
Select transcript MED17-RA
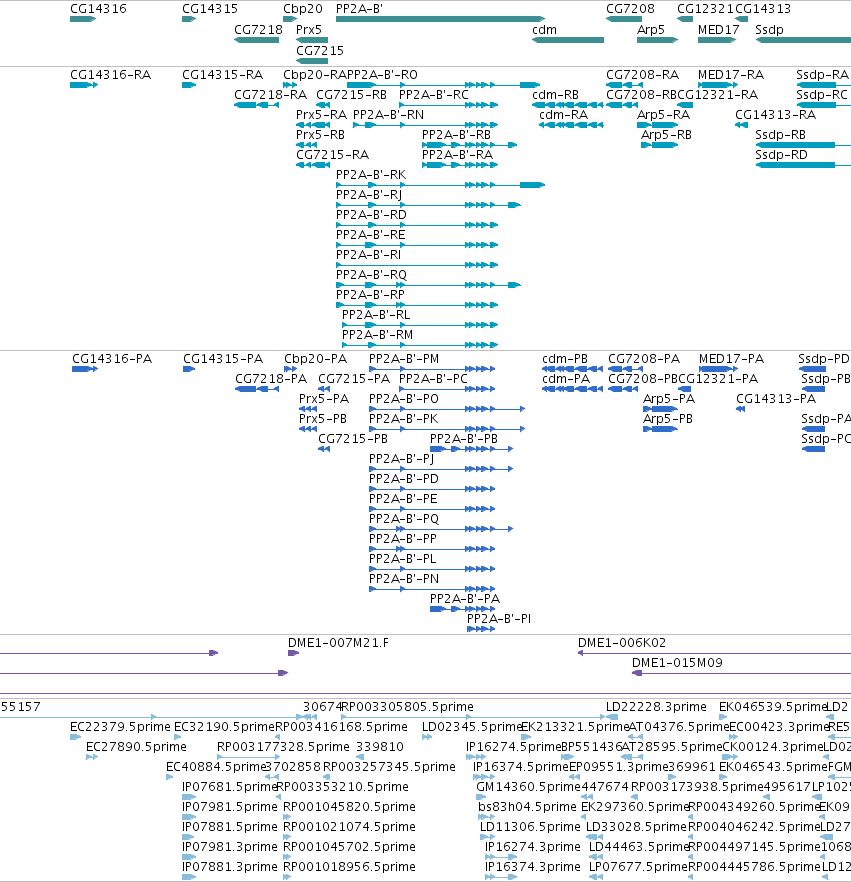pyautogui.click(x=718, y=85)
